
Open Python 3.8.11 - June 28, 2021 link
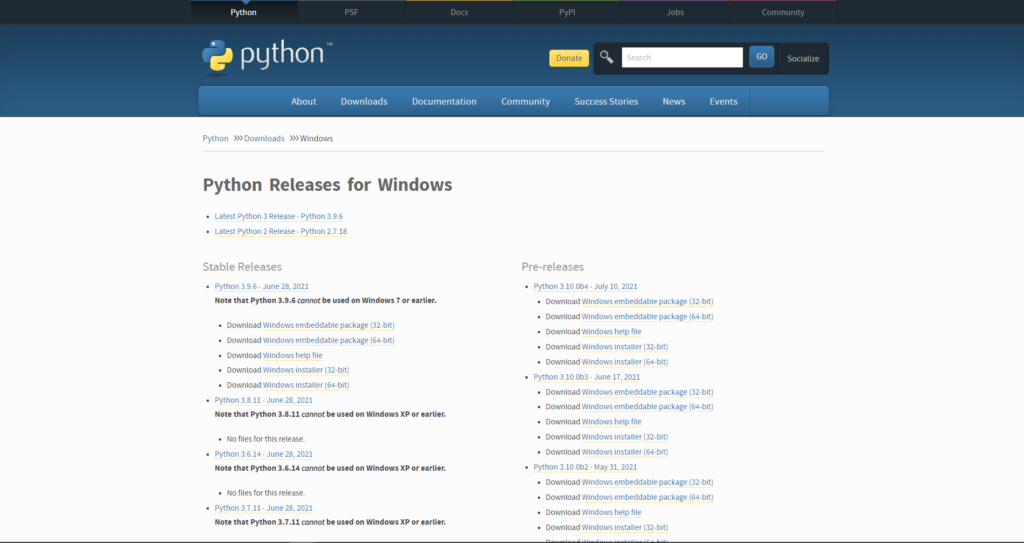264,400
